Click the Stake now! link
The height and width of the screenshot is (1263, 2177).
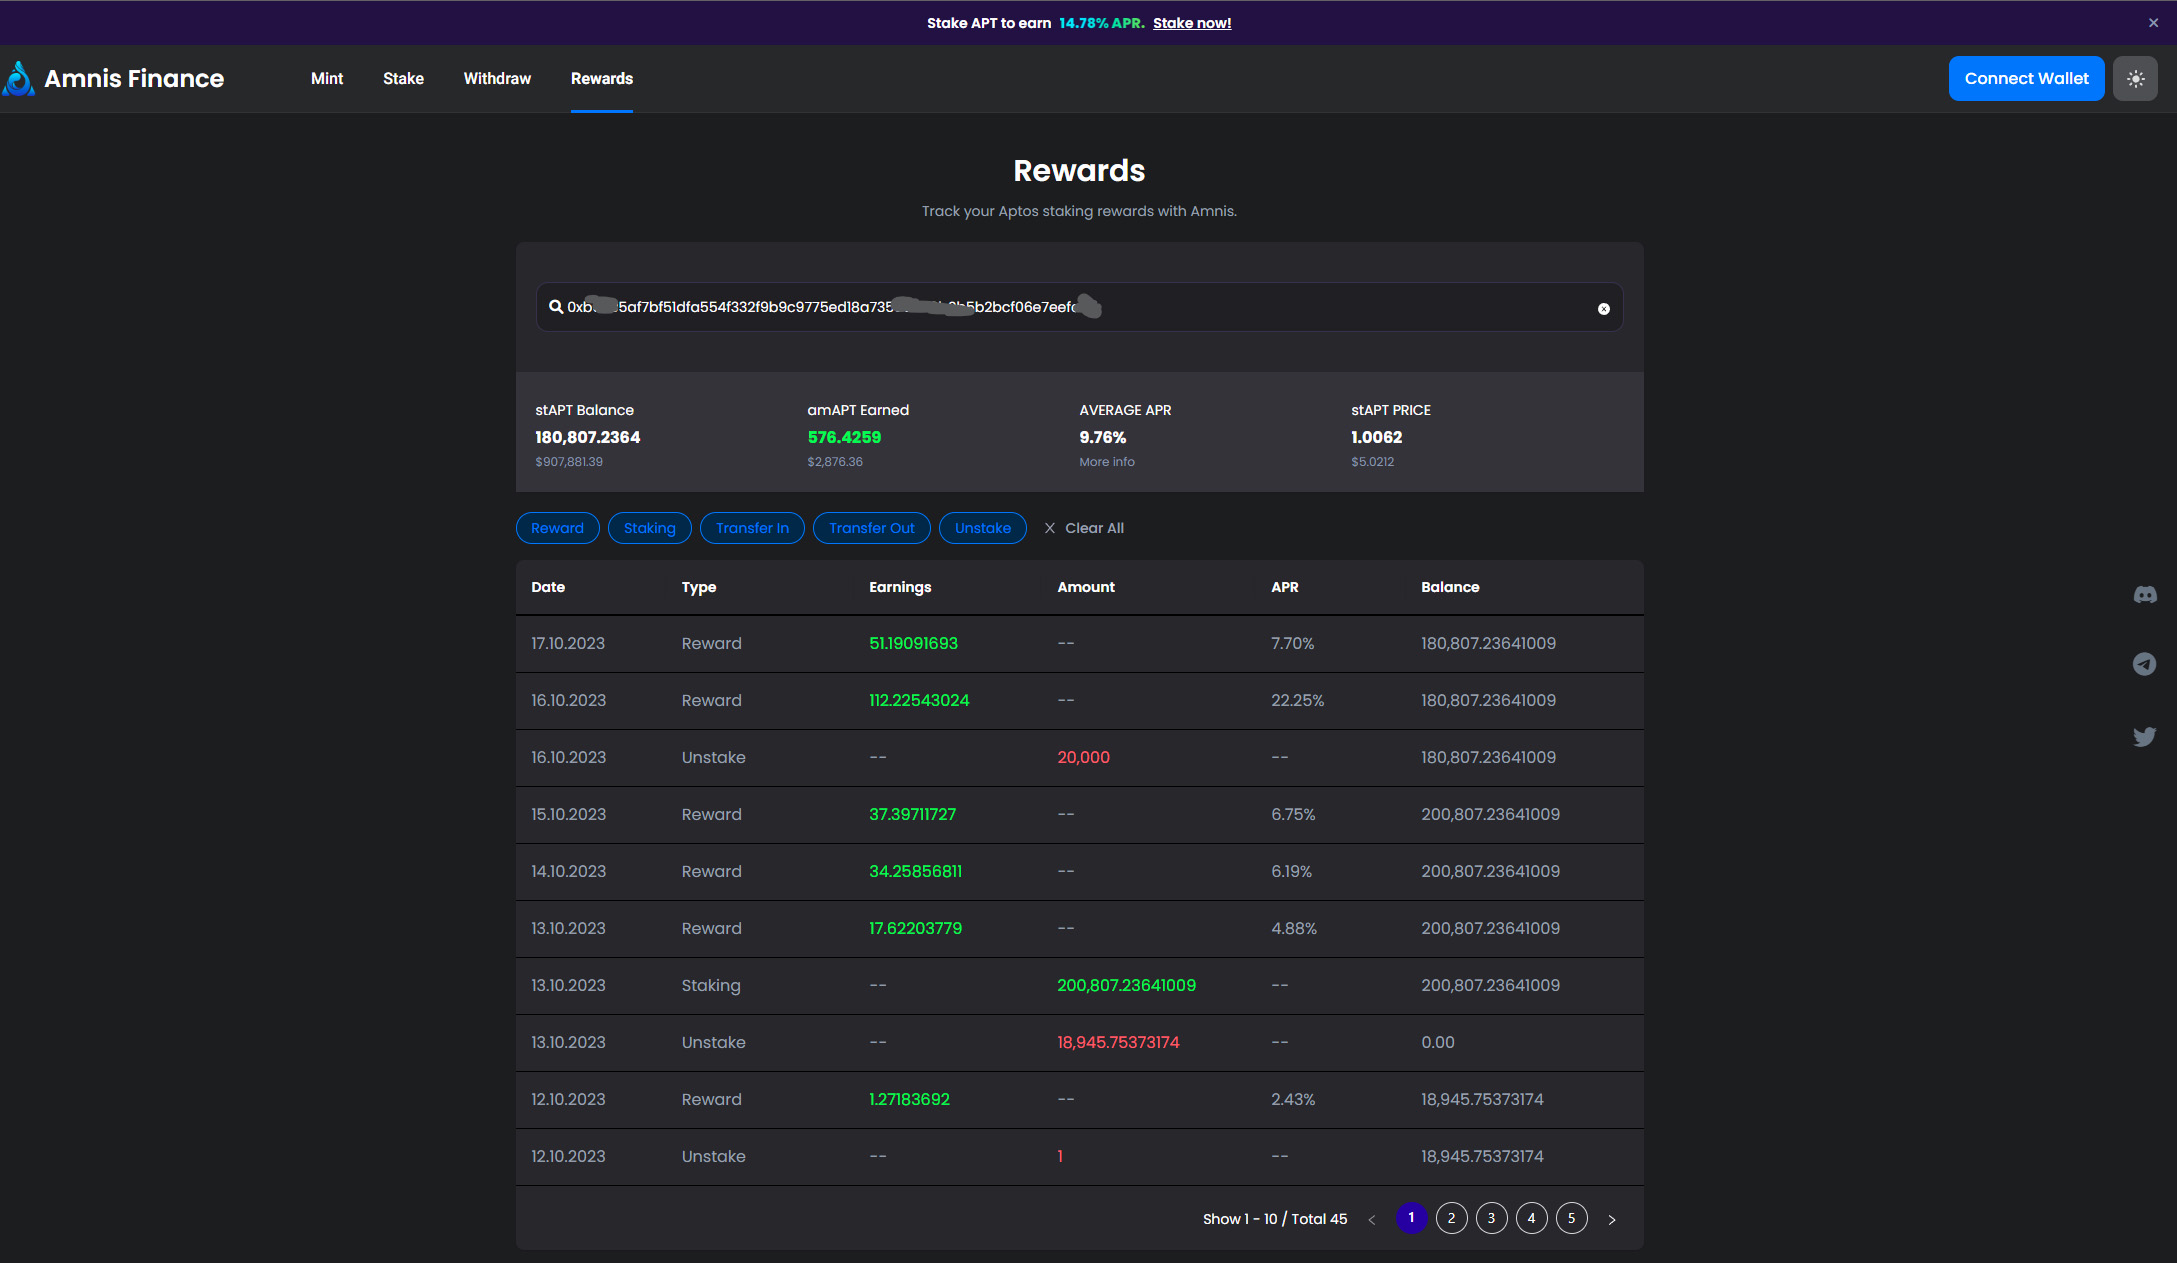1191,23
